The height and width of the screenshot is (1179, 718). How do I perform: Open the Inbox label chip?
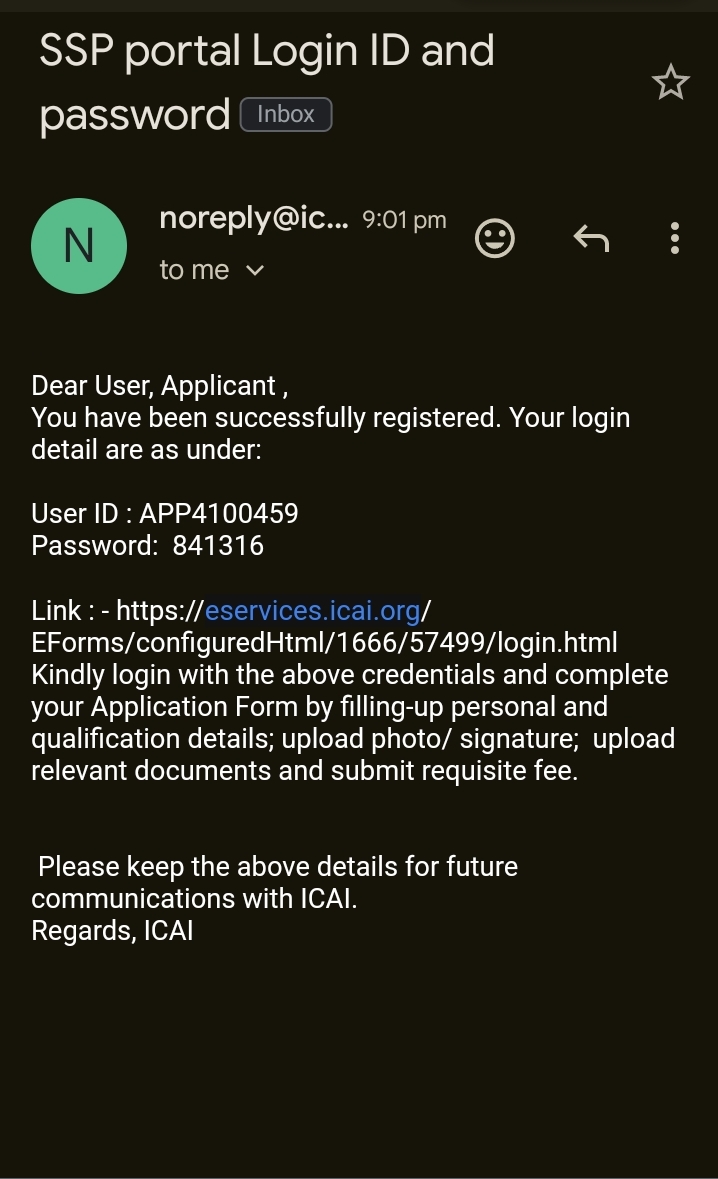286,115
